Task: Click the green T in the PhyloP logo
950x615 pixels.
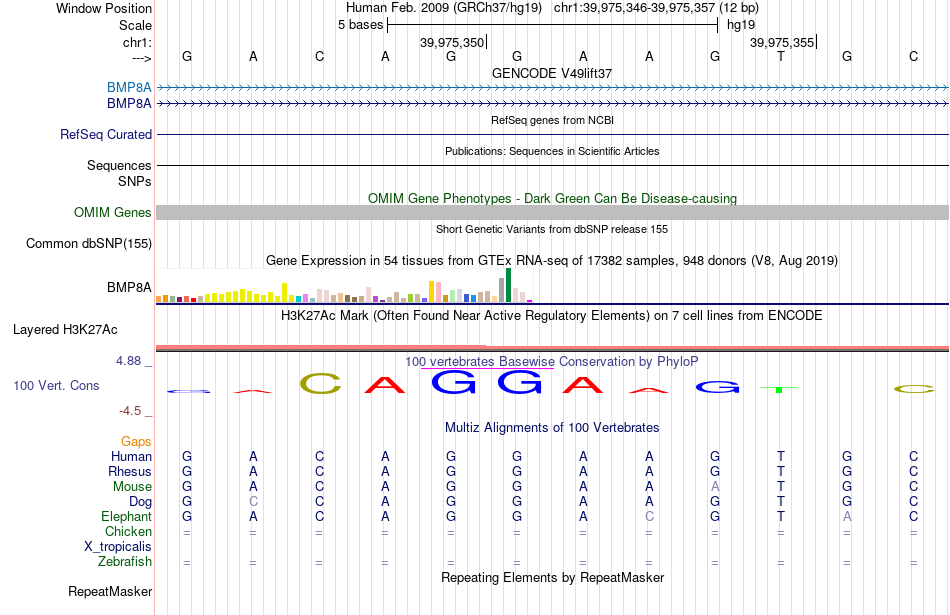Action: [x=779, y=389]
